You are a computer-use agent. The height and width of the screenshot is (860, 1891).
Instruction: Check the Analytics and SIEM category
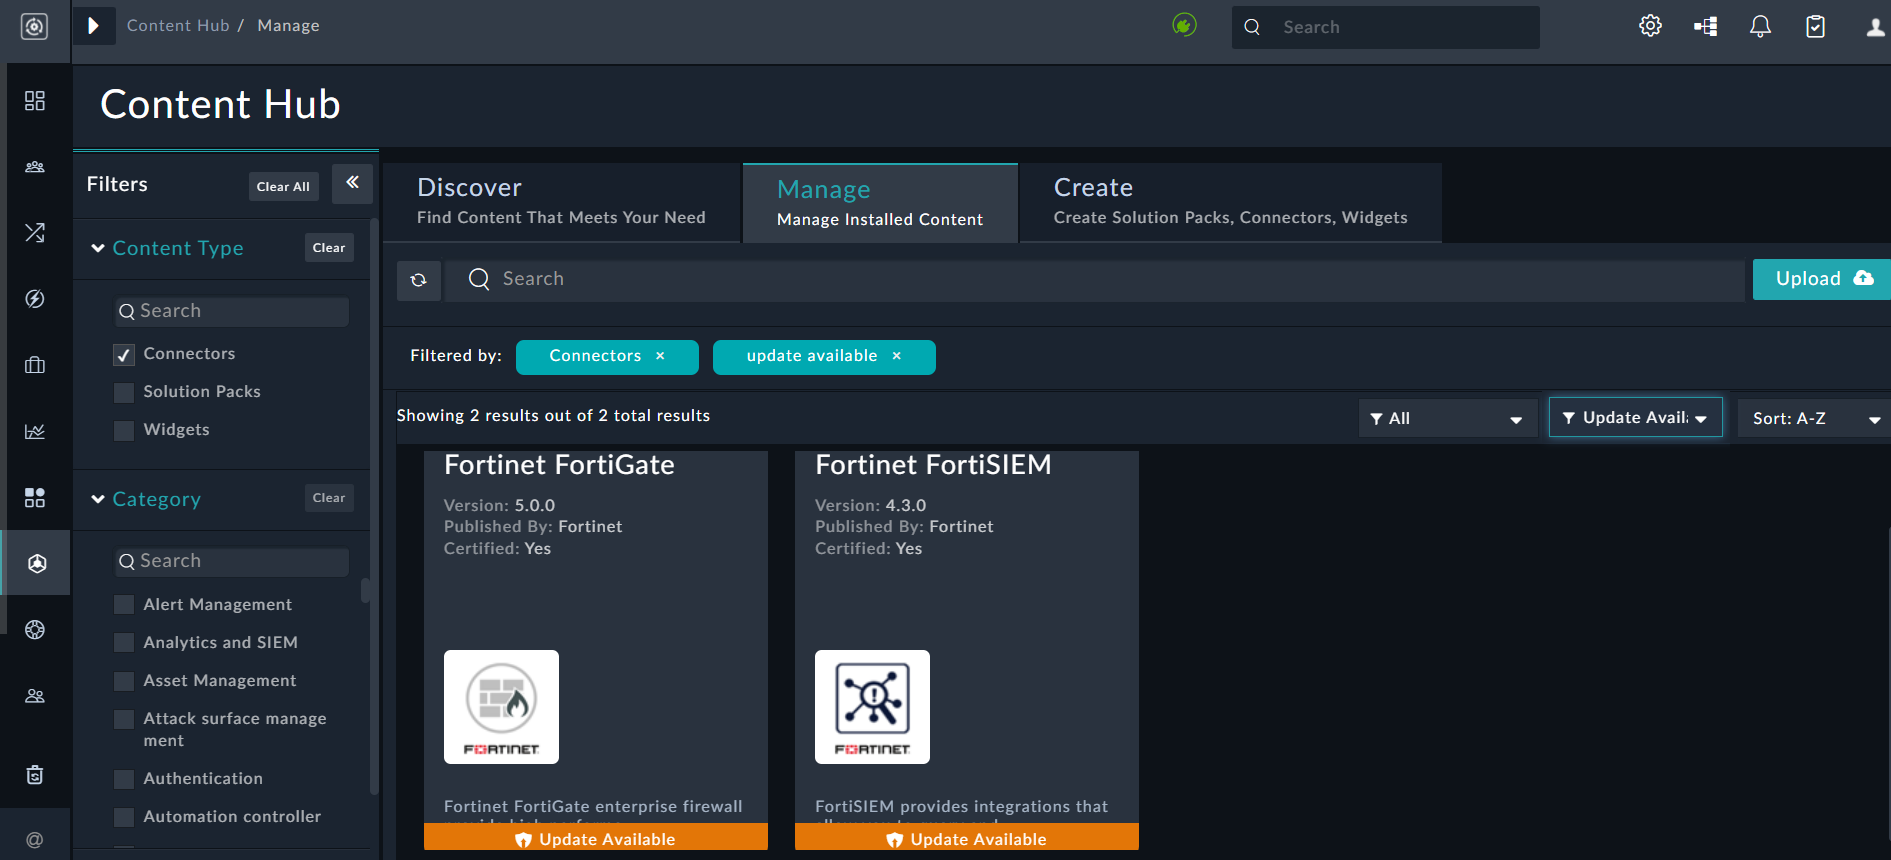[124, 643]
